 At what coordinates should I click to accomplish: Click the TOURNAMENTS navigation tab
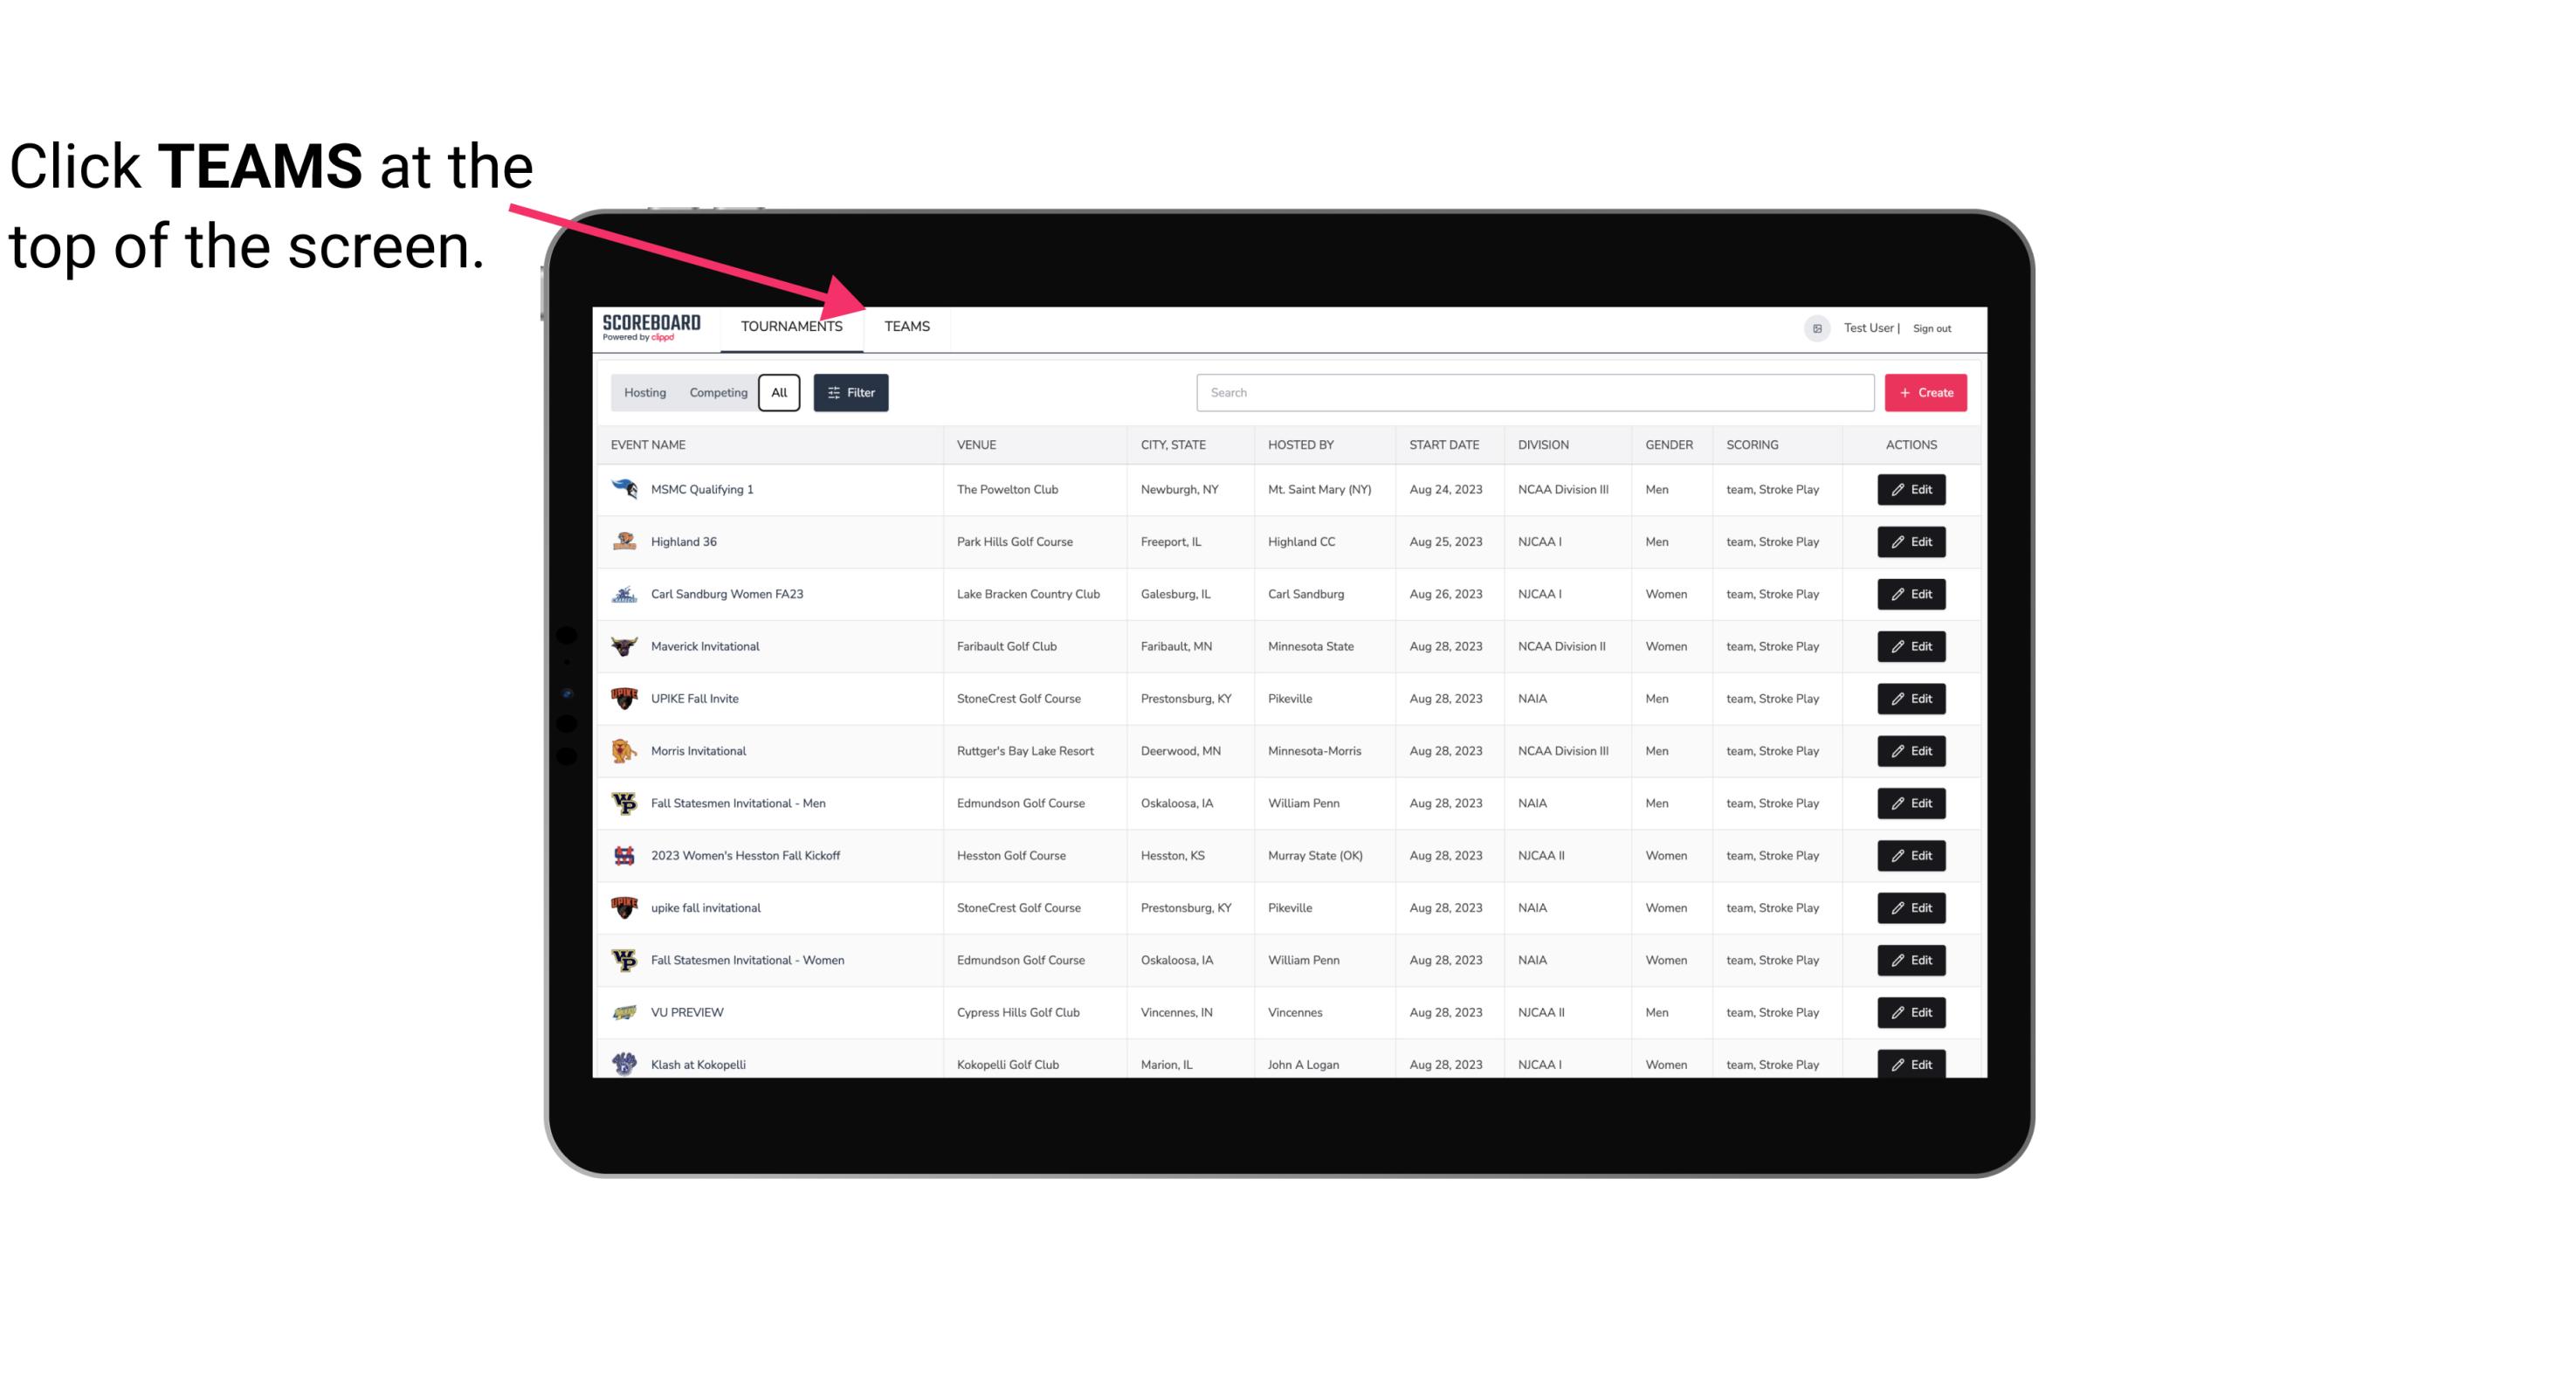791,328
